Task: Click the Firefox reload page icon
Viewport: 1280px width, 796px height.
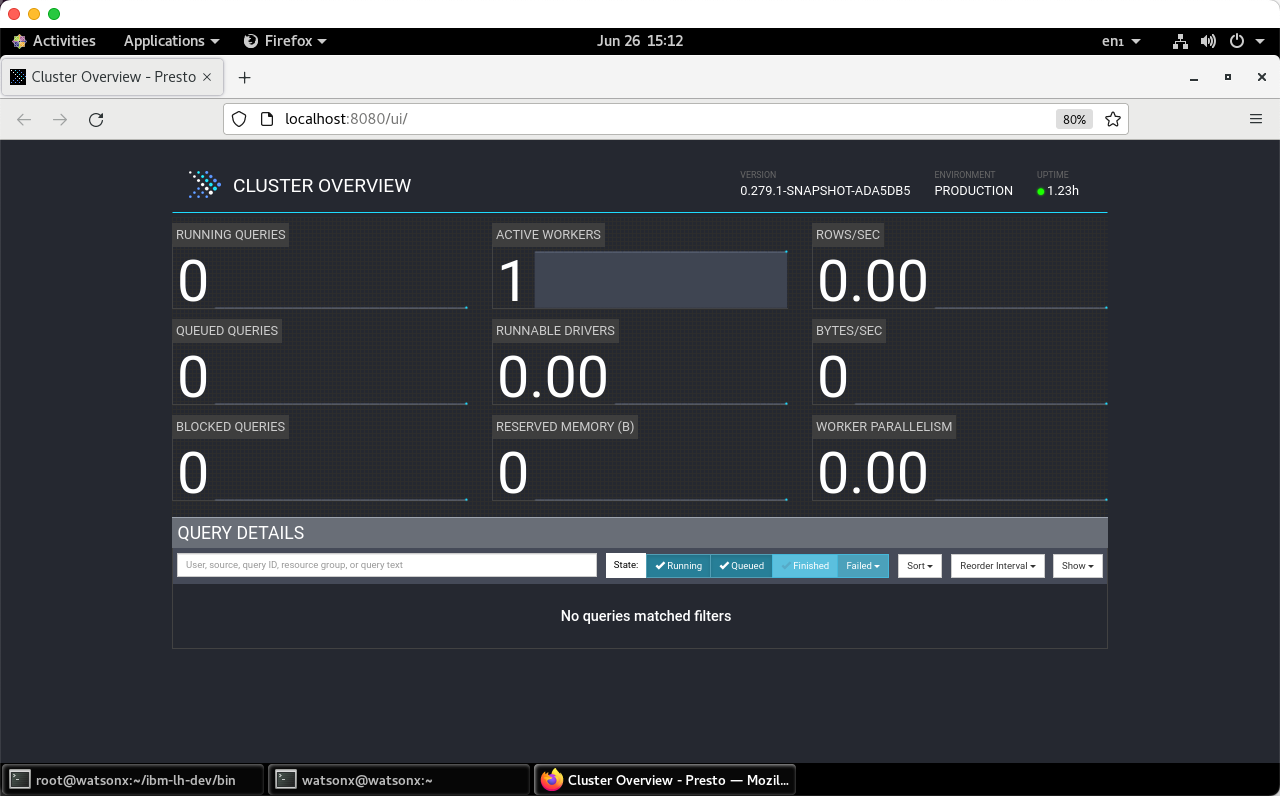Action: [96, 119]
